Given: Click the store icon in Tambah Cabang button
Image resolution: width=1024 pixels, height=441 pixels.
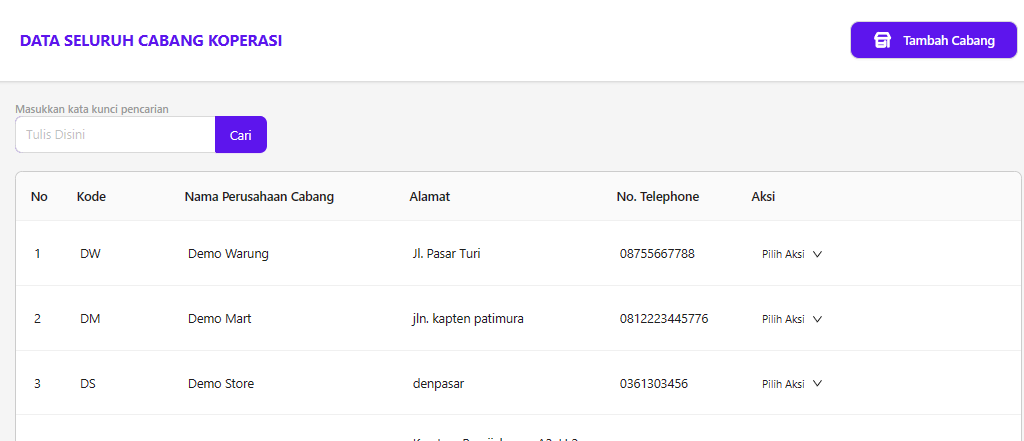Looking at the screenshot, I should pyautogui.click(x=882, y=41).
